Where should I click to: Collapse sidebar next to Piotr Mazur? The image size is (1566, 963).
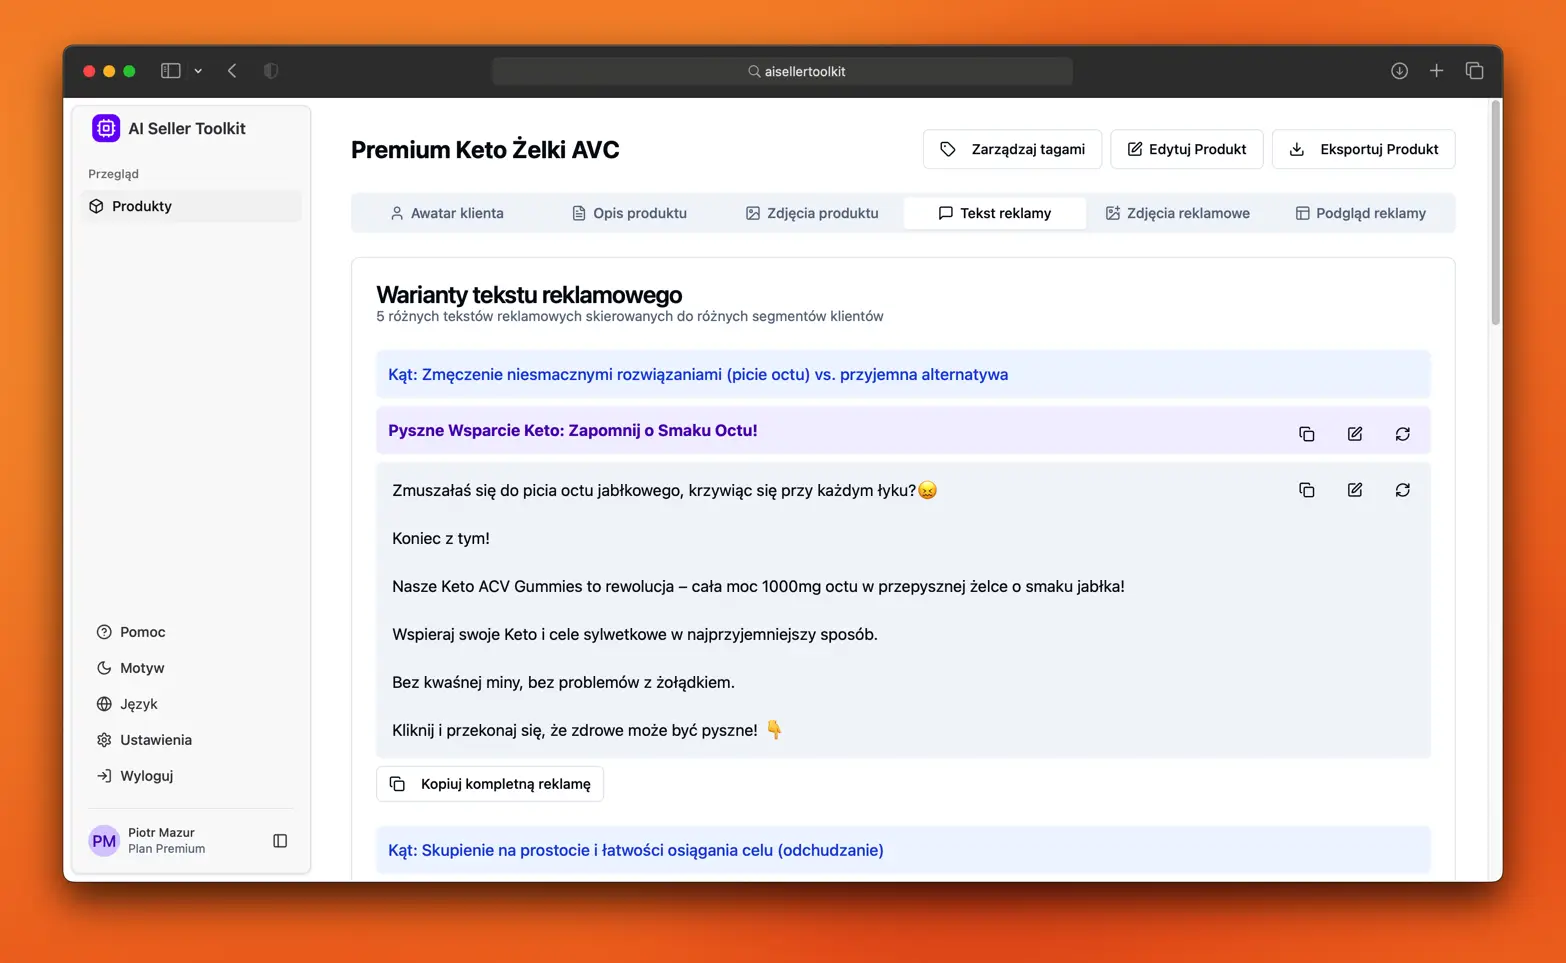click(280, 841)
